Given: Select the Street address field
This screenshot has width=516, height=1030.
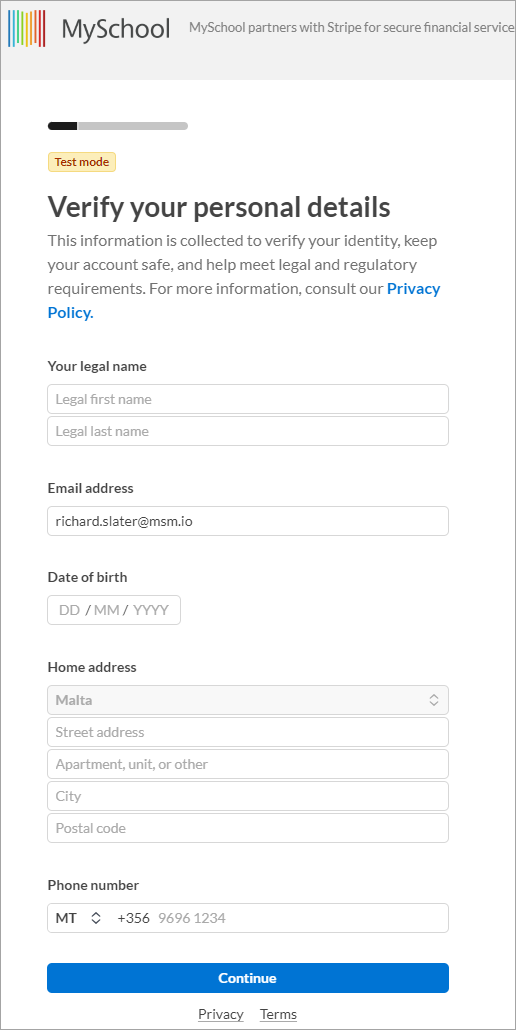Looking at the screenshot, I should [x=247, y=732].
